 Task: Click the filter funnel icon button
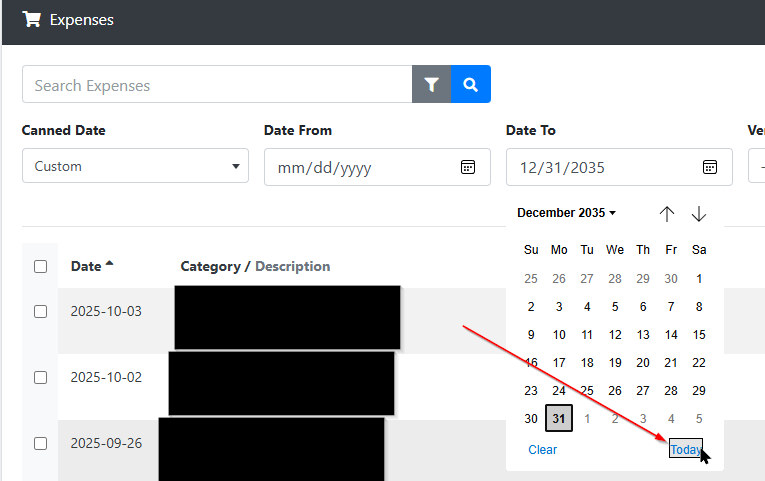(431, 85)
